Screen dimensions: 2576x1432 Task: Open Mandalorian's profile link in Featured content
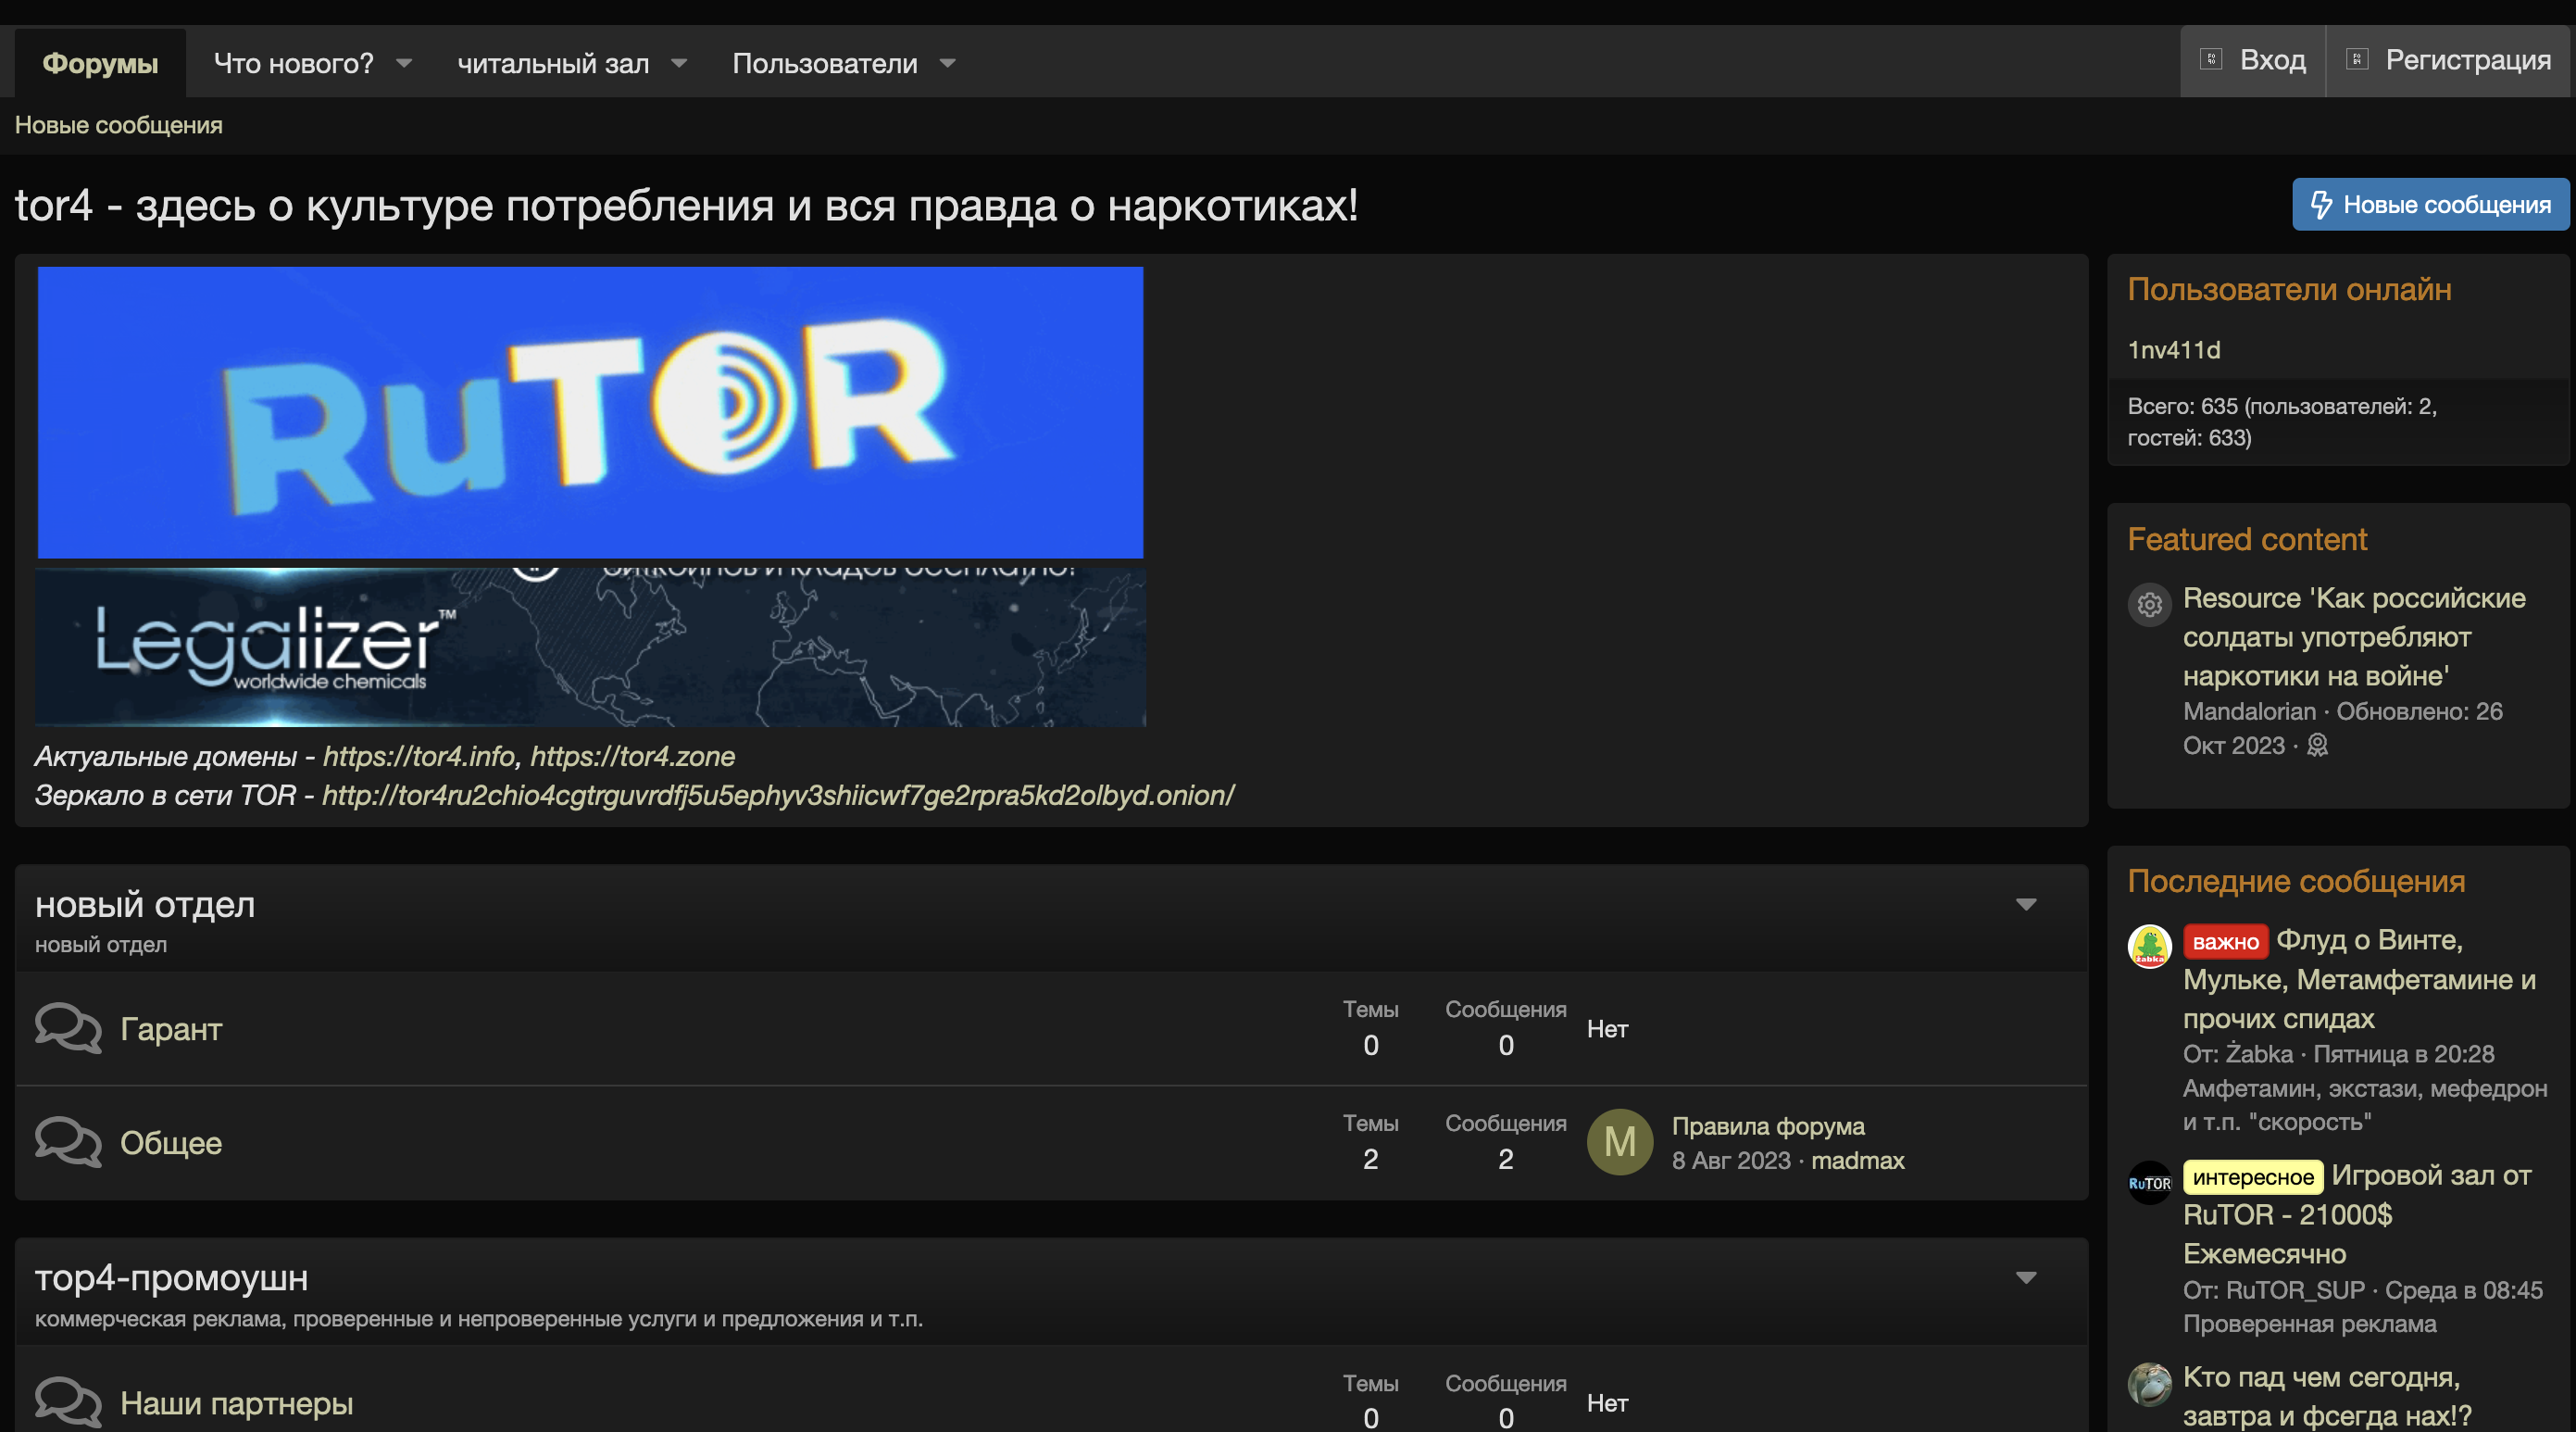click(2249, 711)
